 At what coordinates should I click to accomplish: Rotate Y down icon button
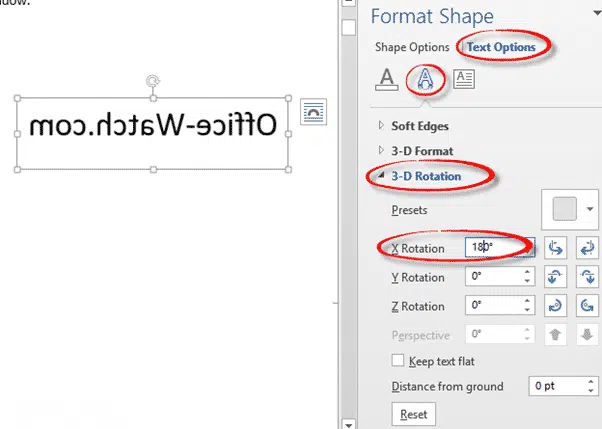tap(587, 277)
